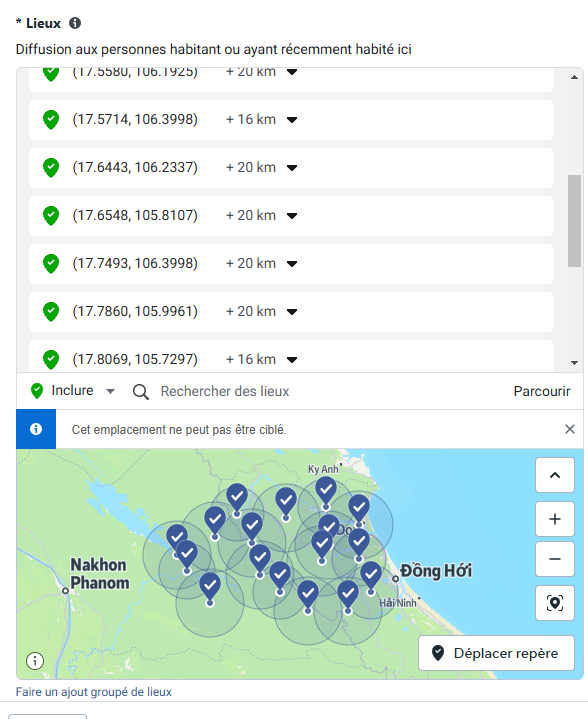Zoom in on the map with plus button

(x=555, y=519)
